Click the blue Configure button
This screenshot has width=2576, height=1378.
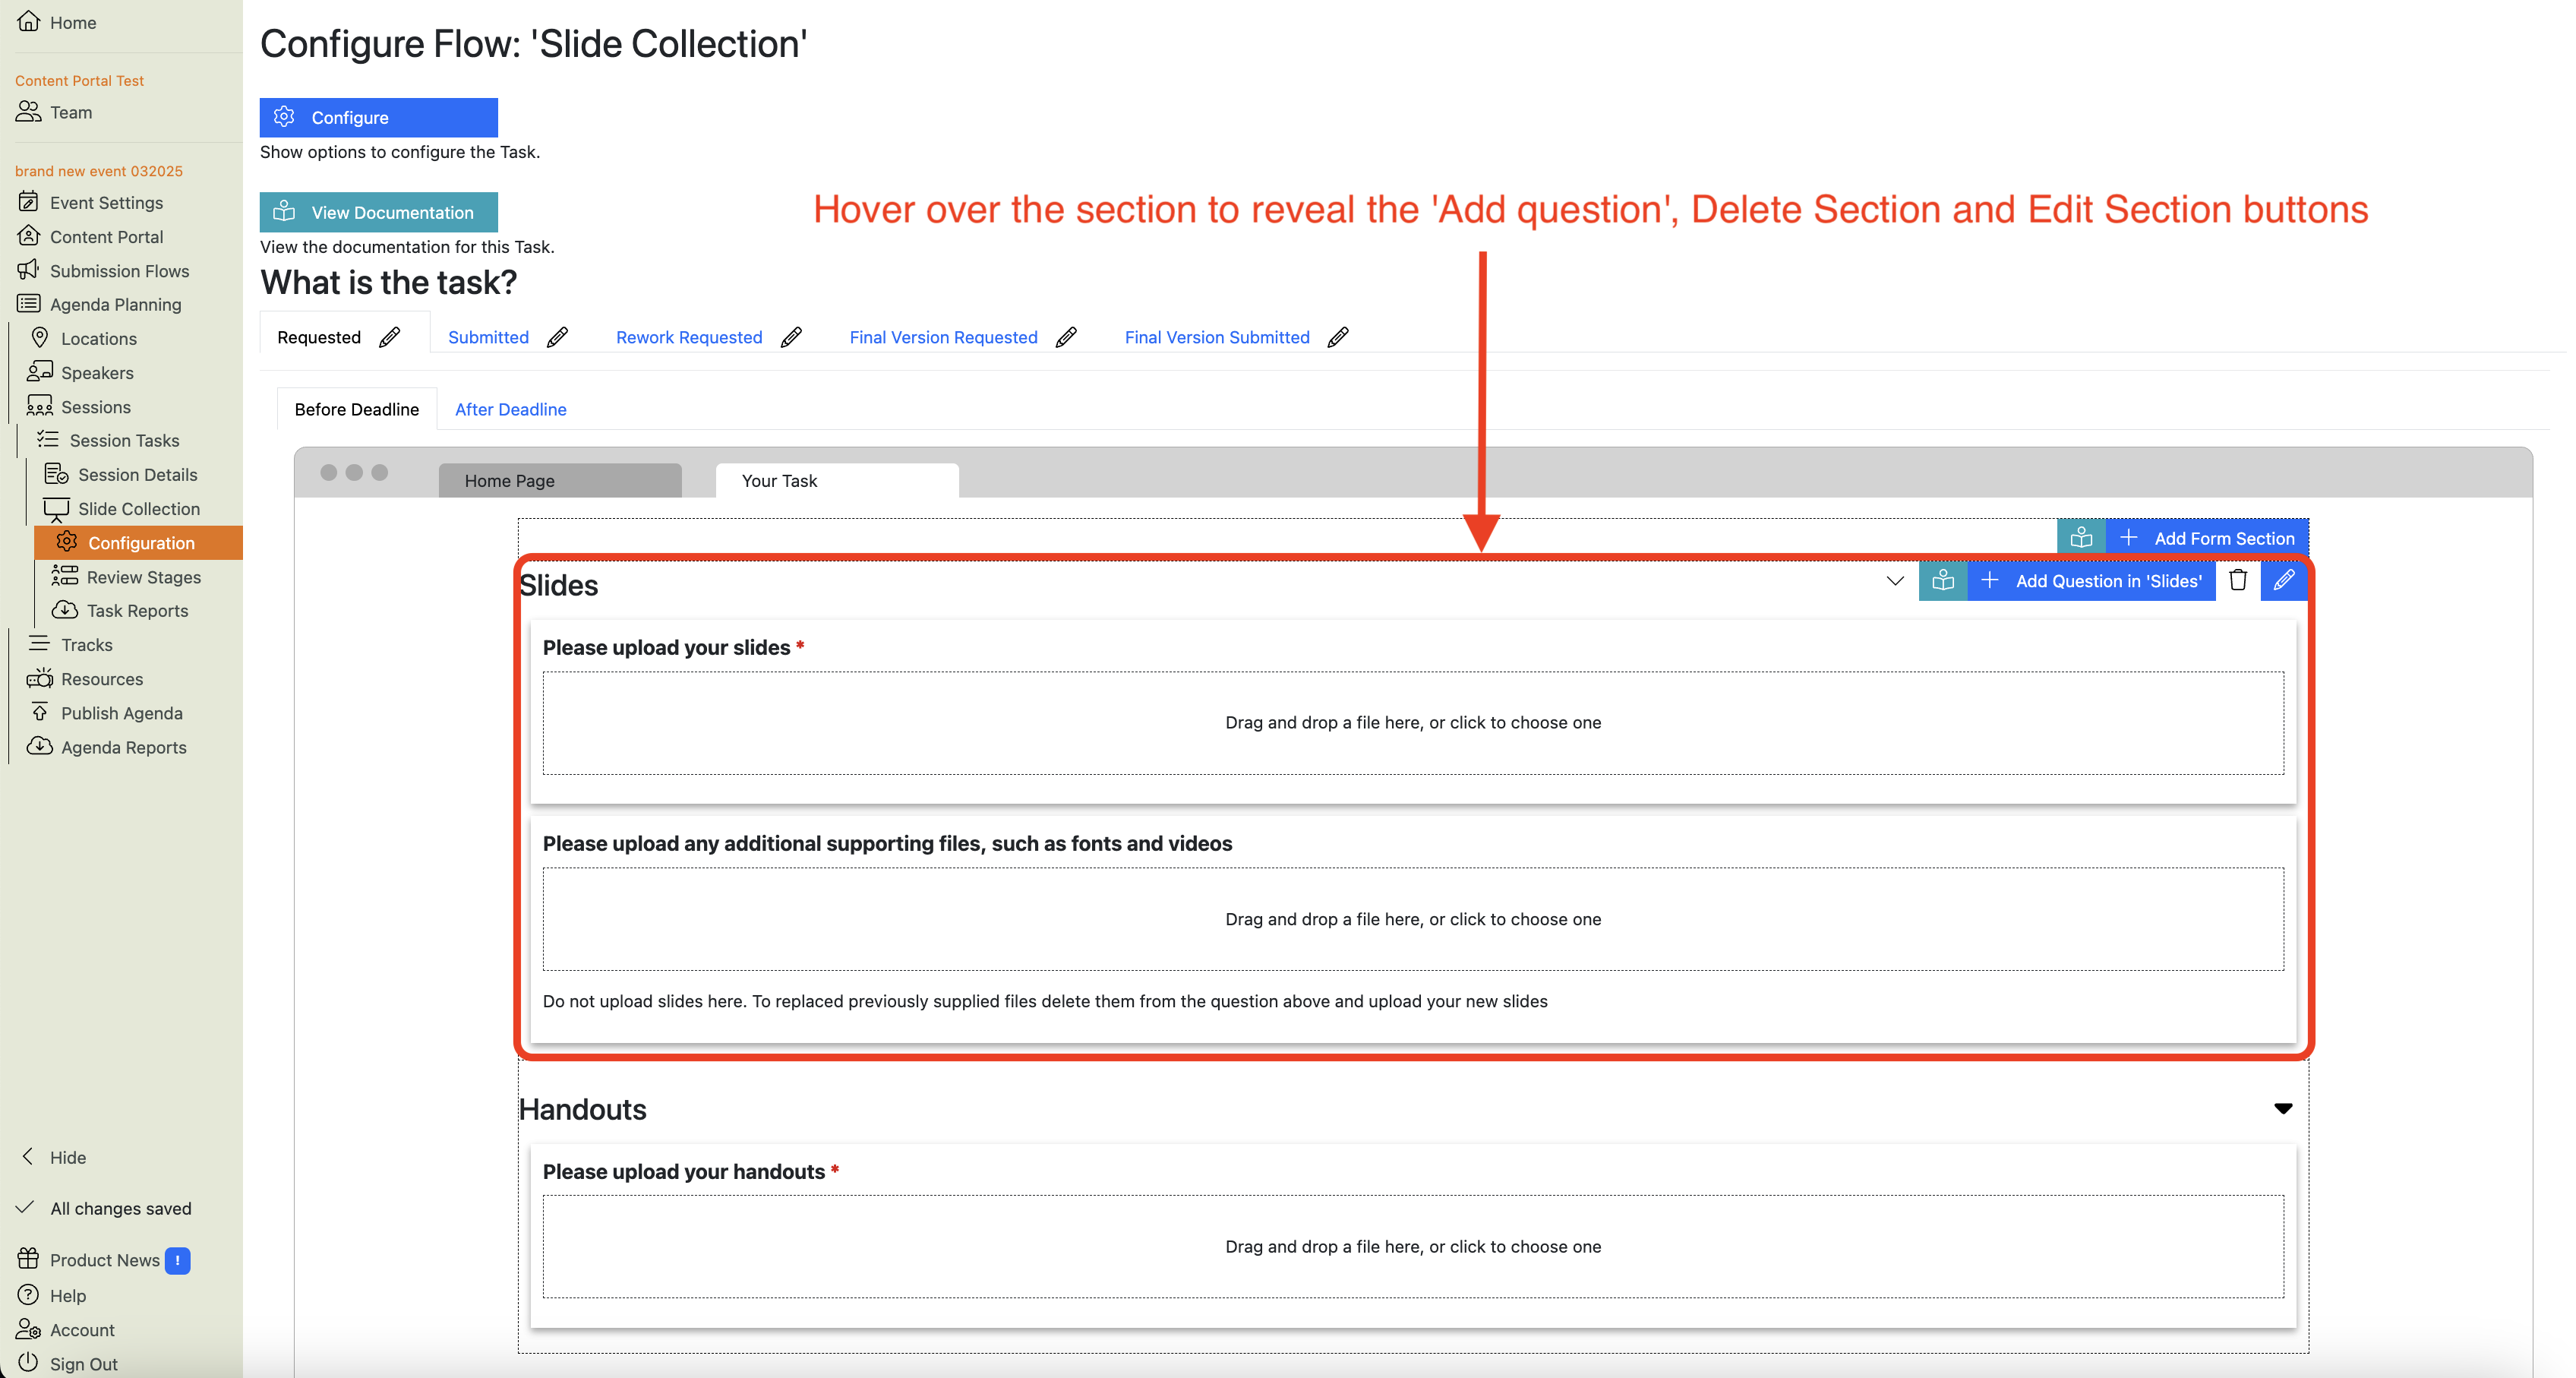[378, 117]
